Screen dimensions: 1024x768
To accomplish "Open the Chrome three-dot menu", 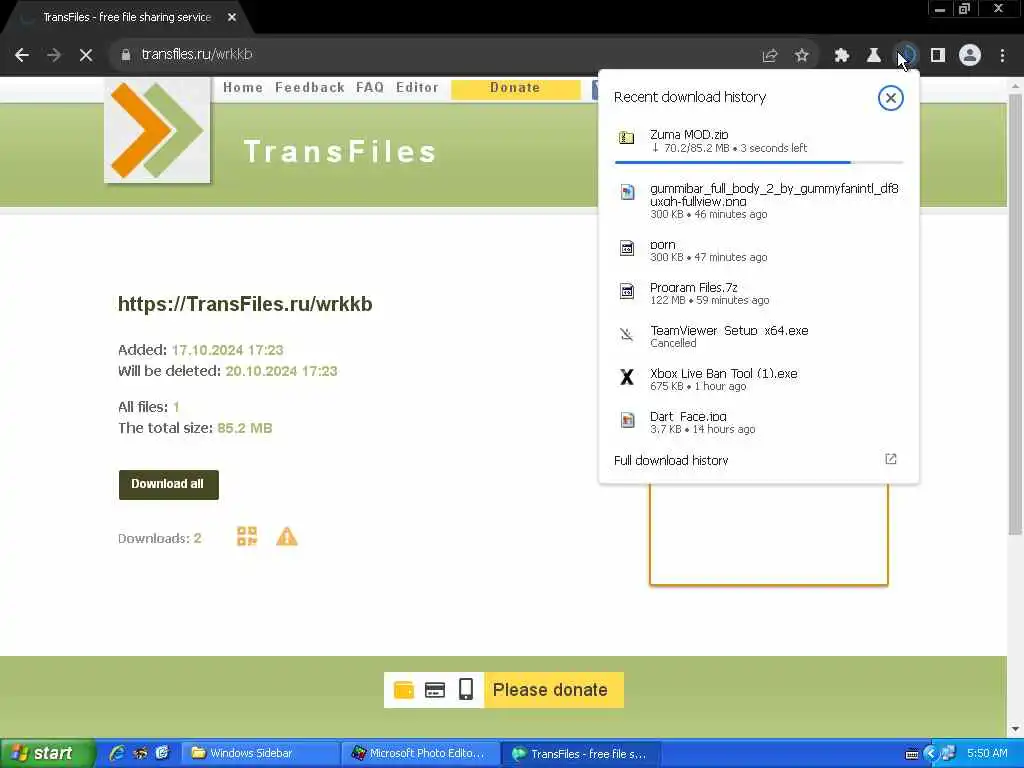I will click(x=1002, y=56).
